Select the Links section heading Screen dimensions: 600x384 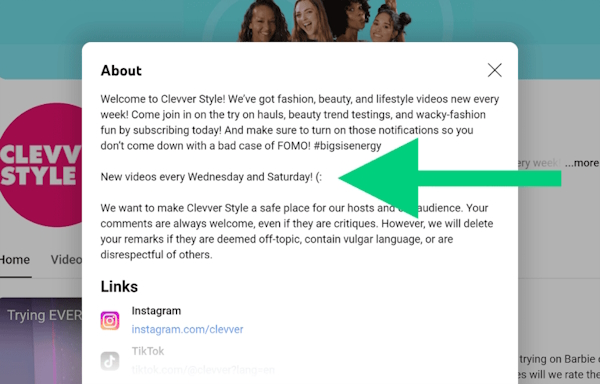(119, 286)
